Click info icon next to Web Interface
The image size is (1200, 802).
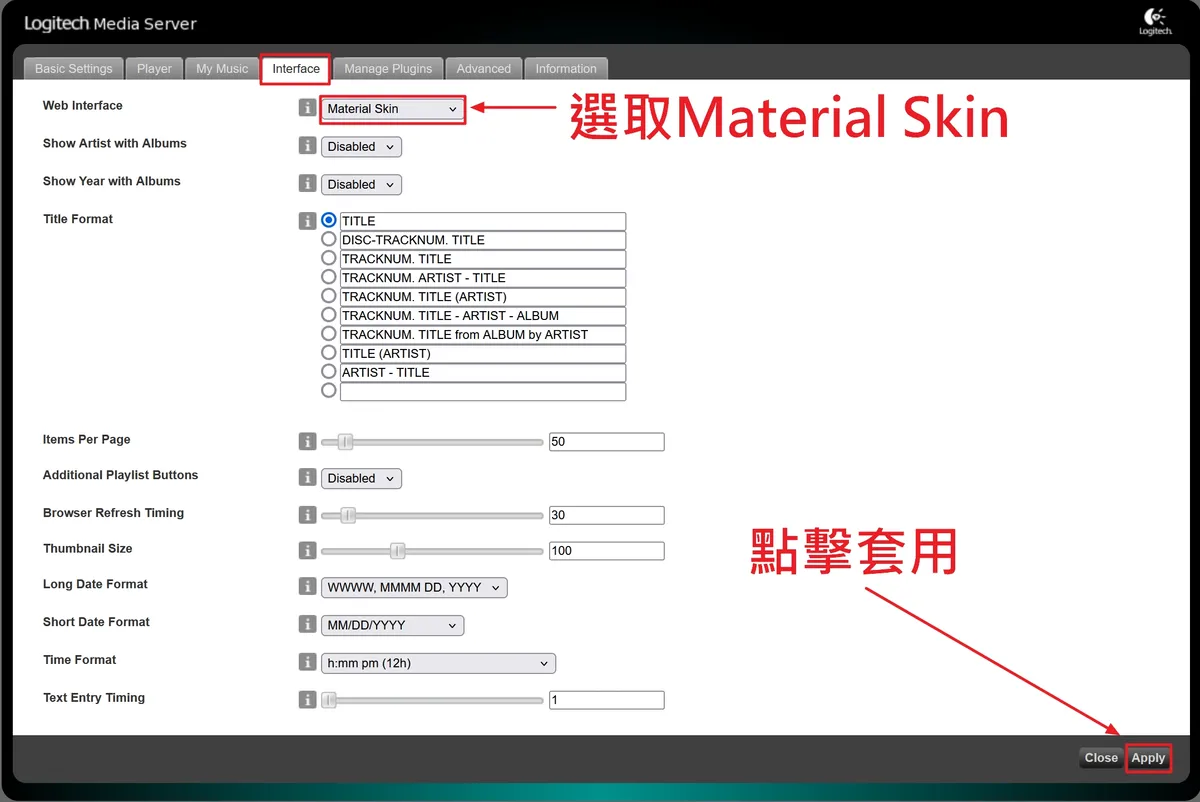[307, 108]
